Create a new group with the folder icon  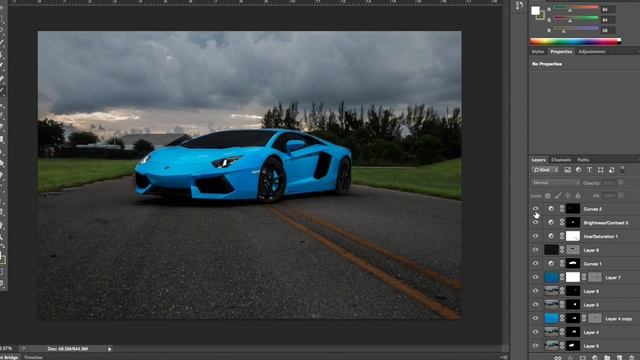point(607,358)
